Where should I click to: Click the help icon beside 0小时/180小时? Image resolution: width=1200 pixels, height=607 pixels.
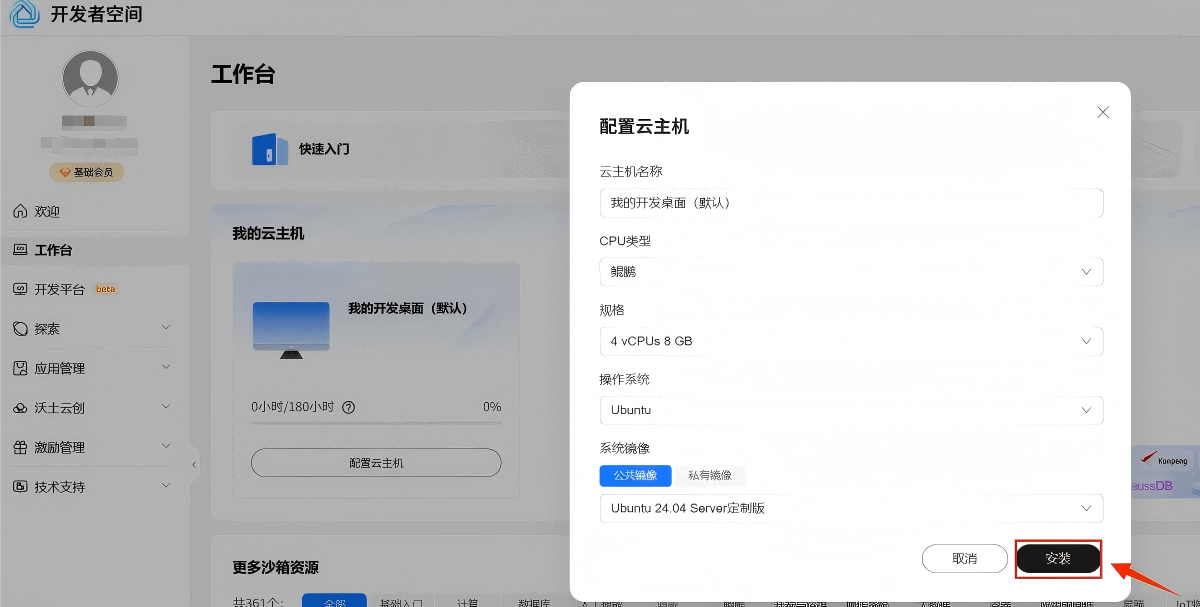tap(349, 407)
